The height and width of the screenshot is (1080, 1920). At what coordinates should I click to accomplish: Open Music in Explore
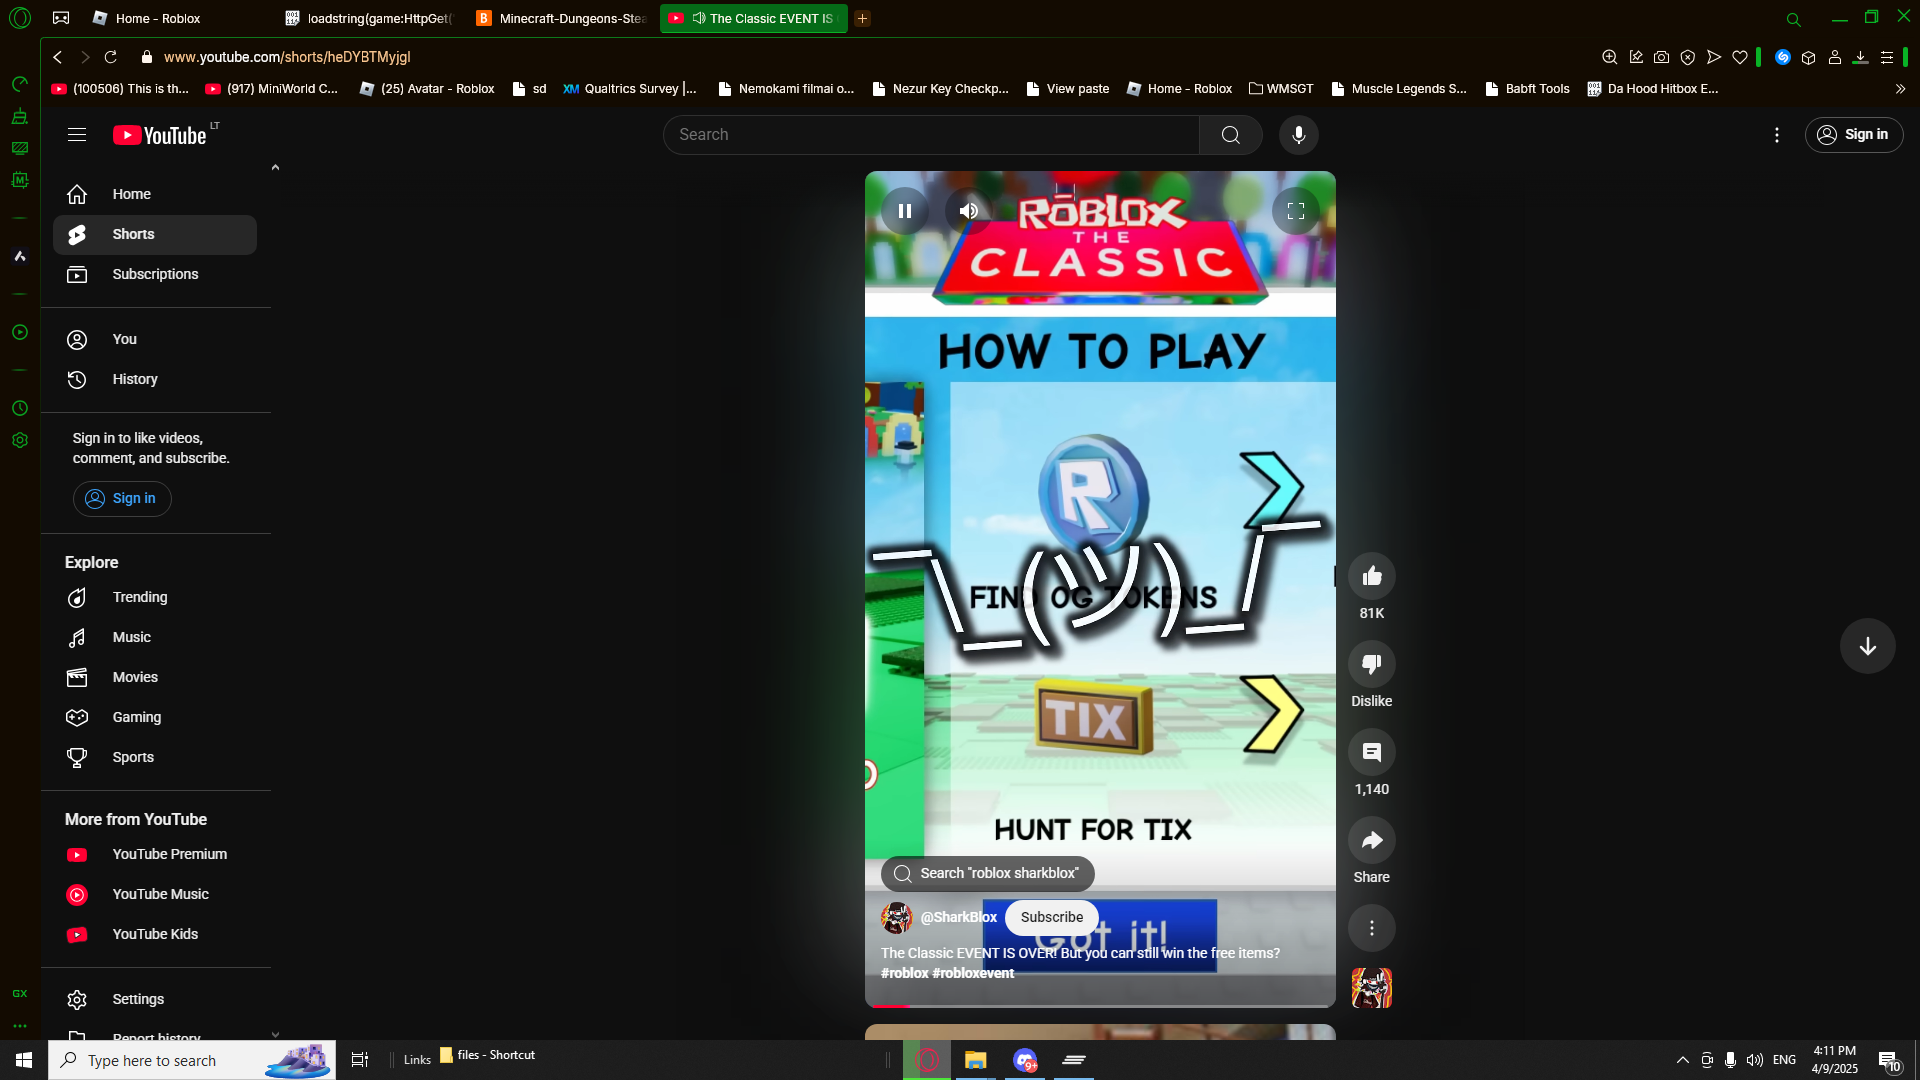pyautogui.click(x=155, y=637)
